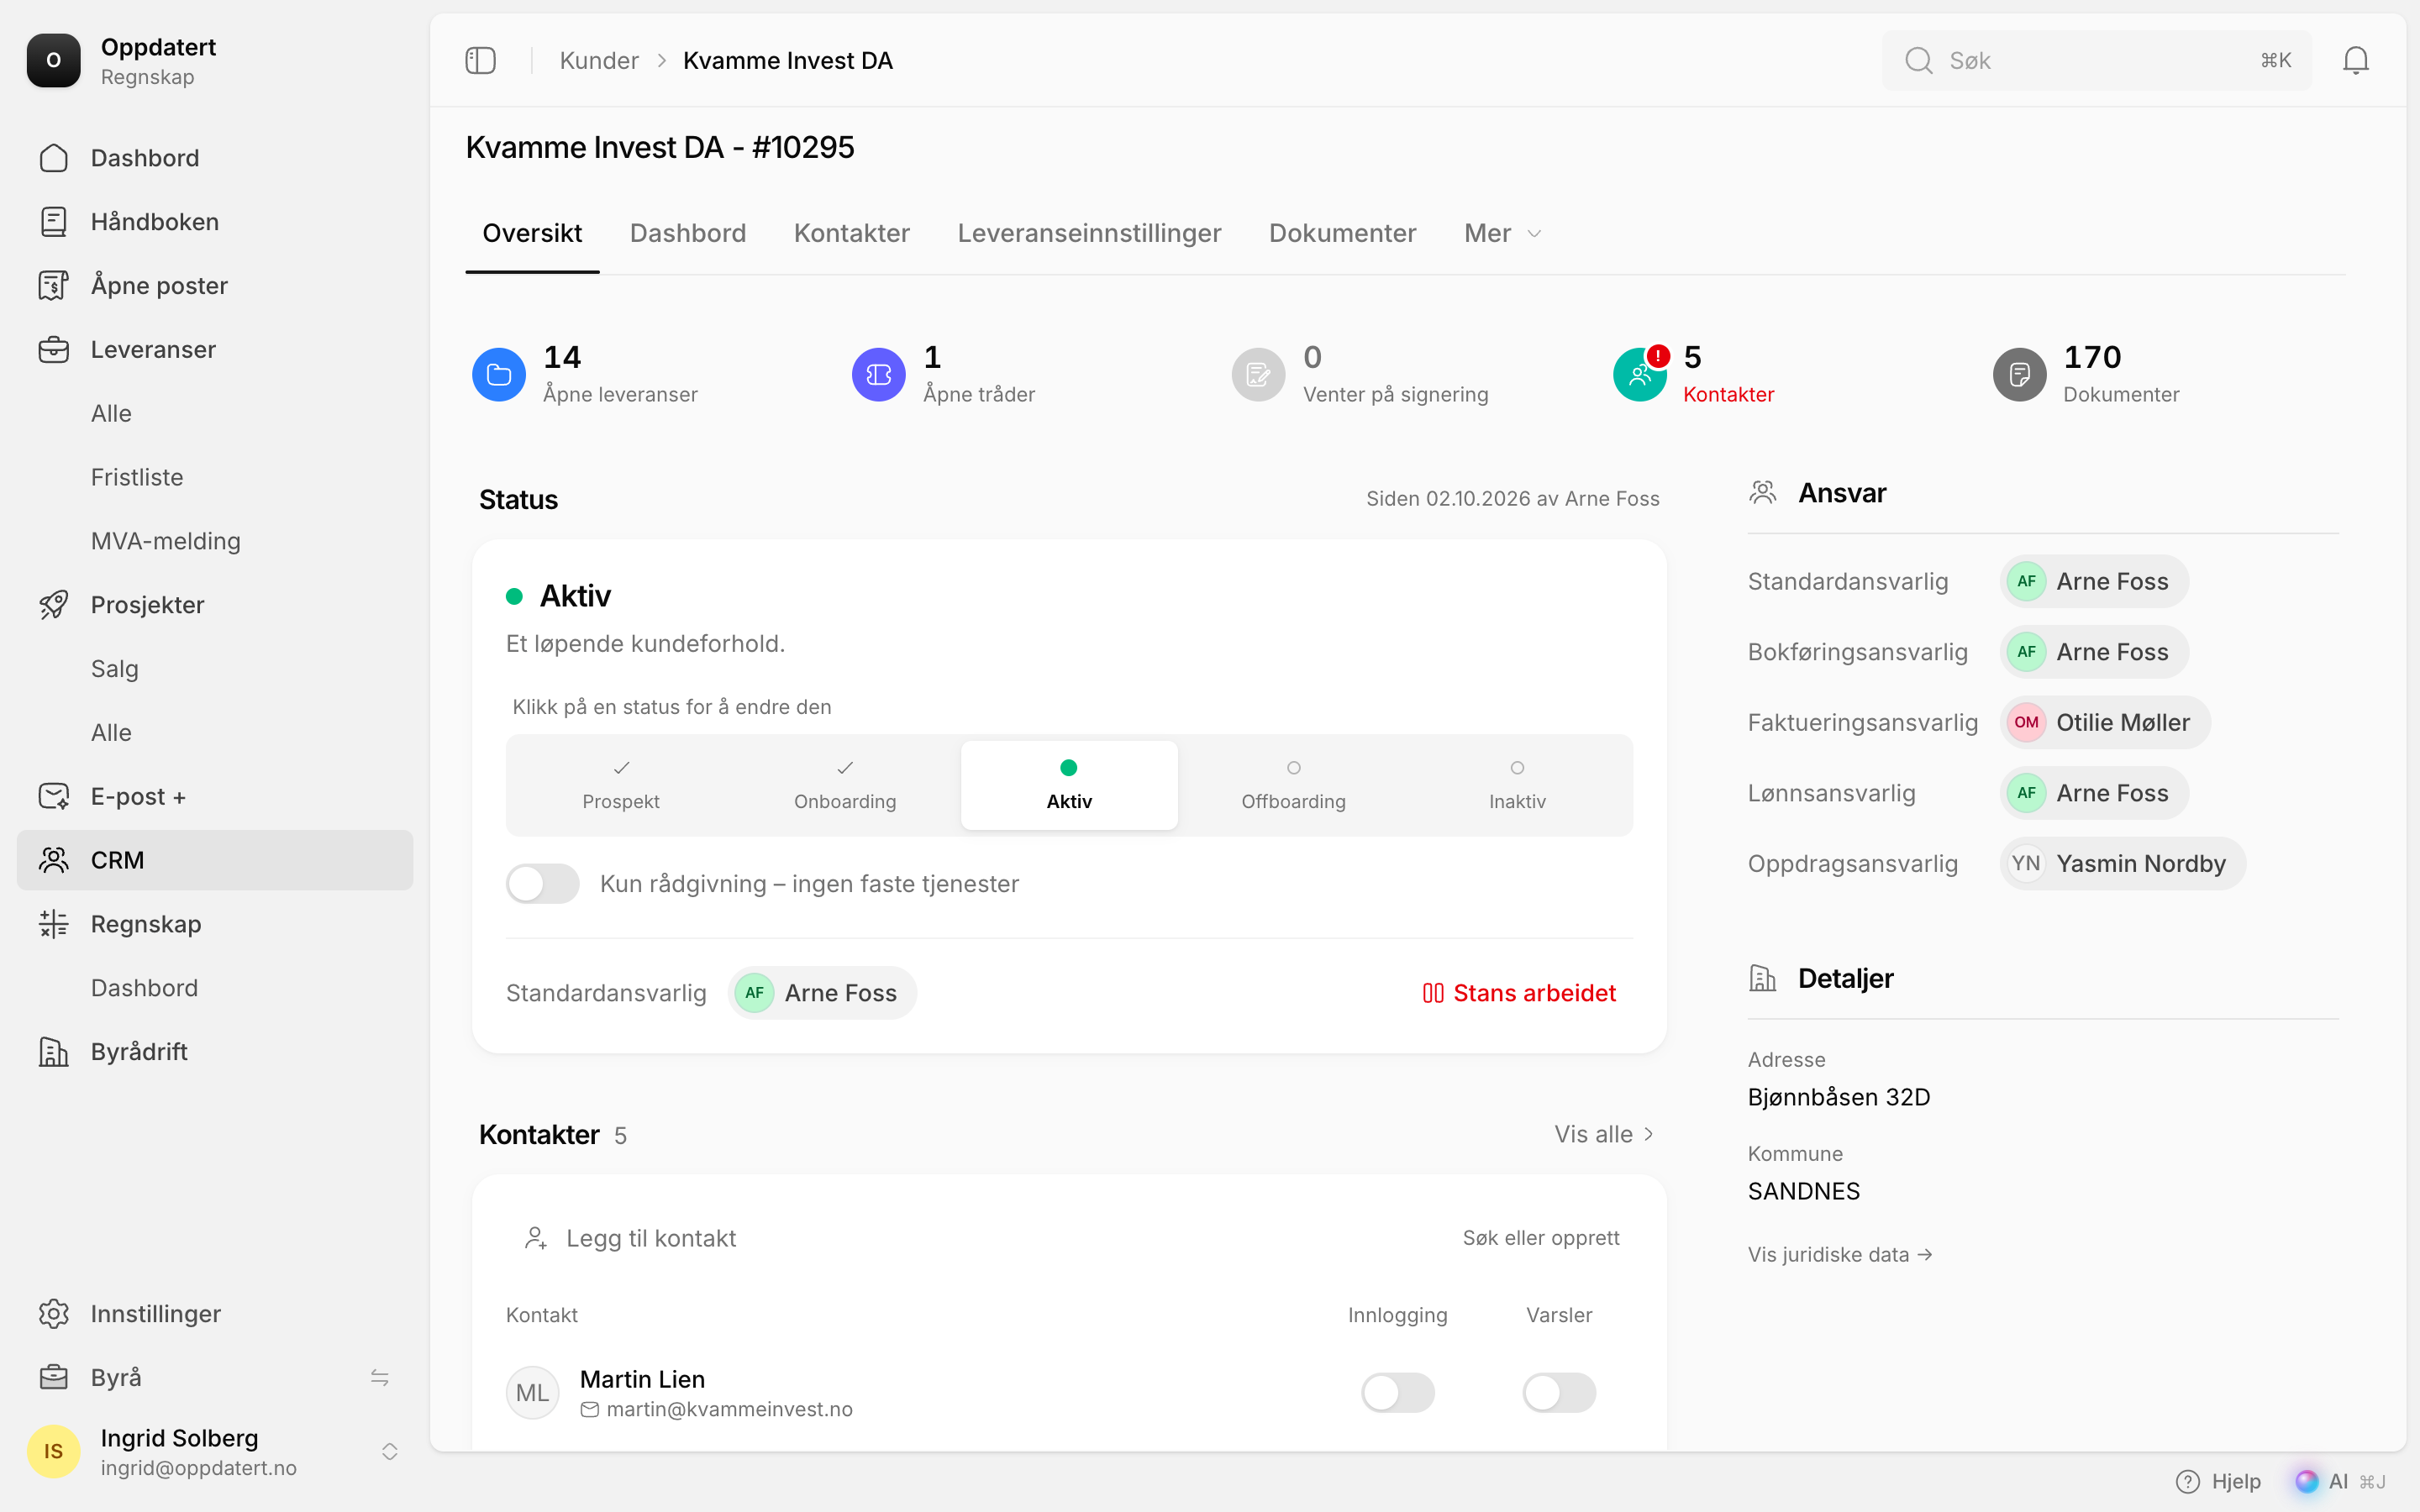The image size is (2420, 1512).
Task: Change Faktureringsansvarlig Otilie Møller
Action: (2104, 722)
